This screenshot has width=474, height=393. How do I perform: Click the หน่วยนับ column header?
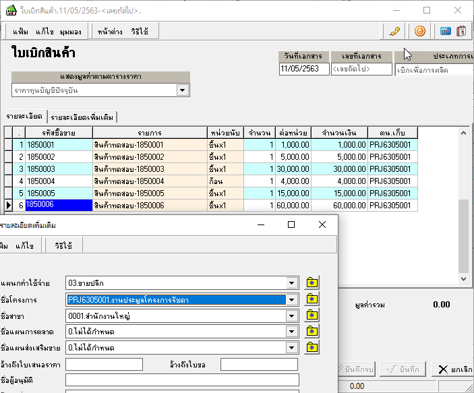[x=225, y=133]
